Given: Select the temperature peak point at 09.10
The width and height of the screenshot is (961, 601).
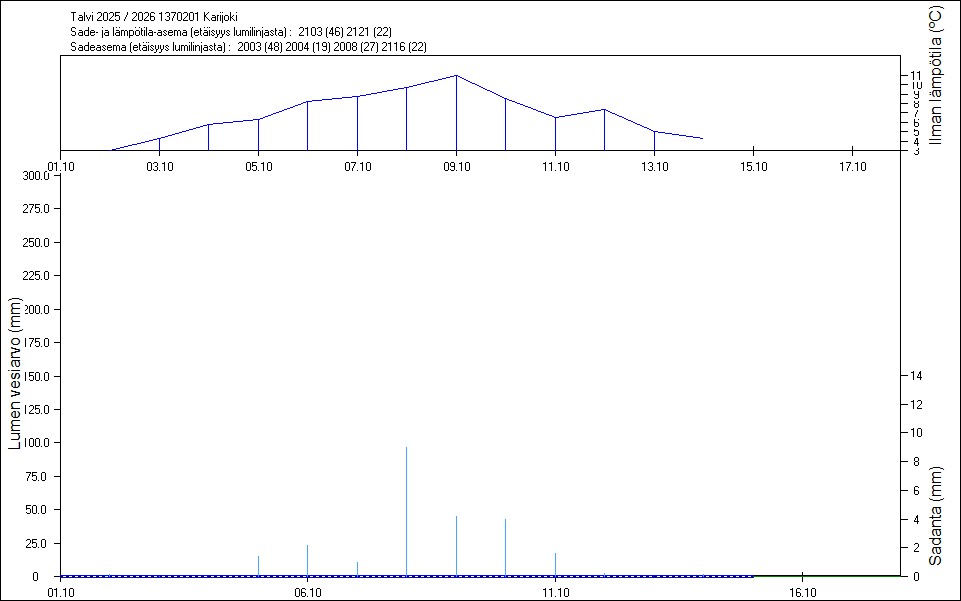Looking at the screenshot, I should coord(456,76).
